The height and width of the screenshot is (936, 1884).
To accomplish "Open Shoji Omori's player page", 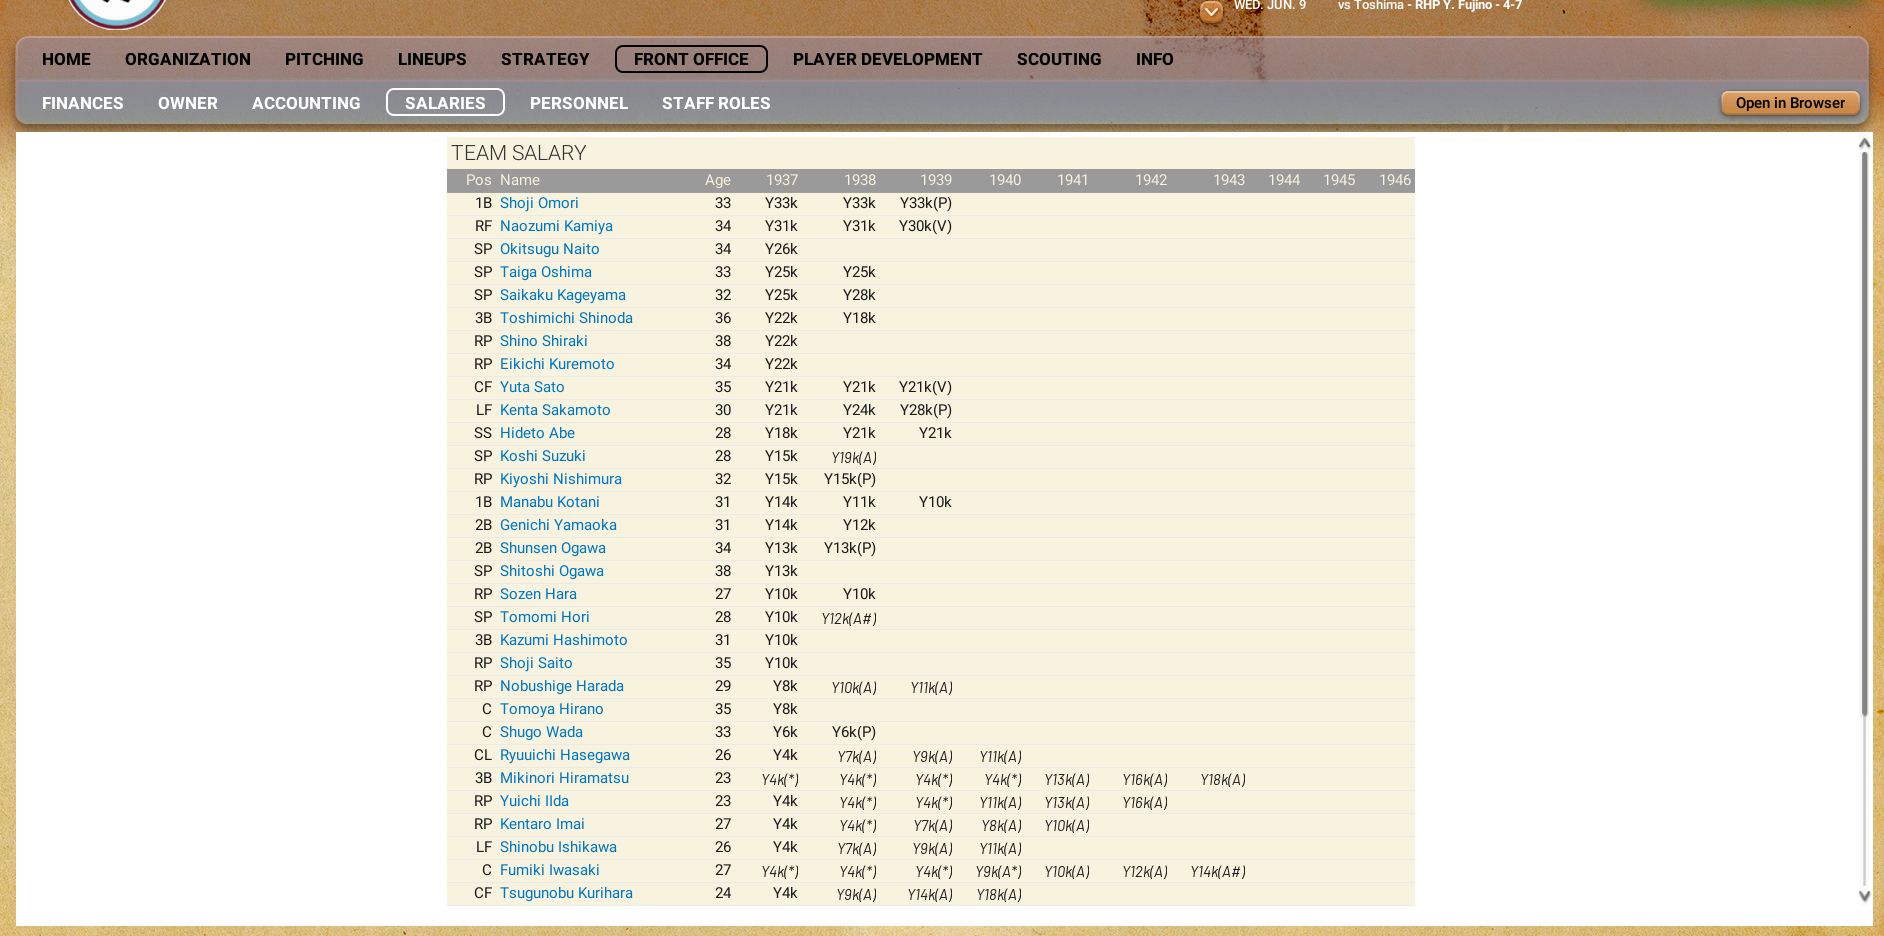I will [x=539, y=203].
